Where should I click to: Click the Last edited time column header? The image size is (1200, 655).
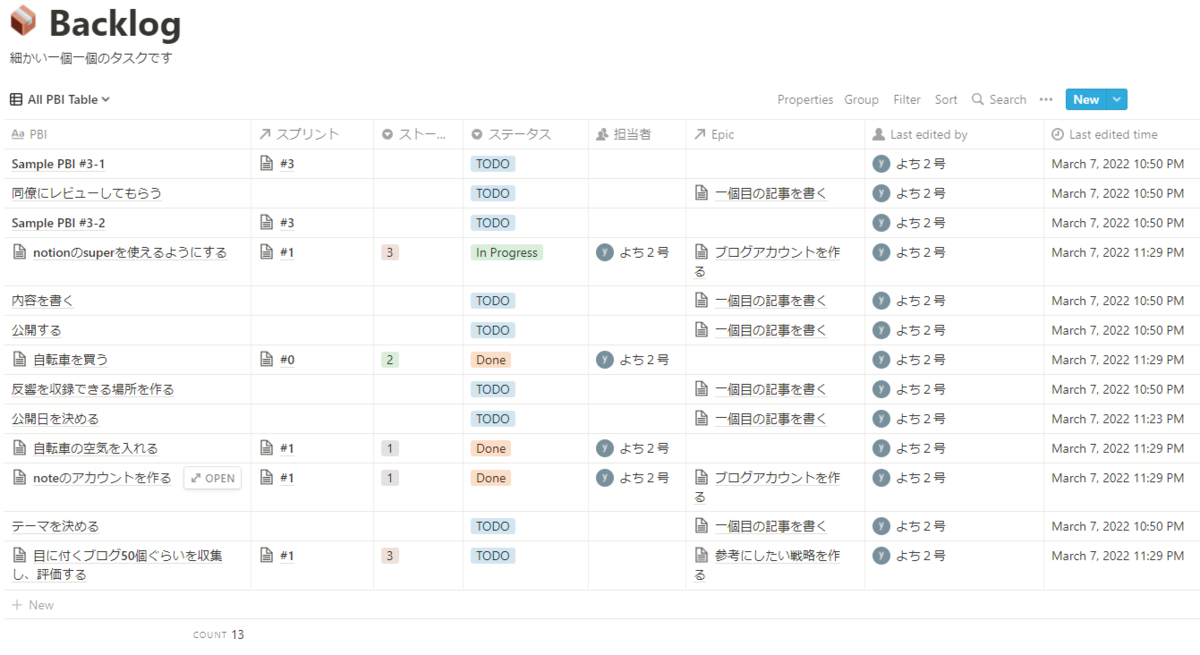1121,134
